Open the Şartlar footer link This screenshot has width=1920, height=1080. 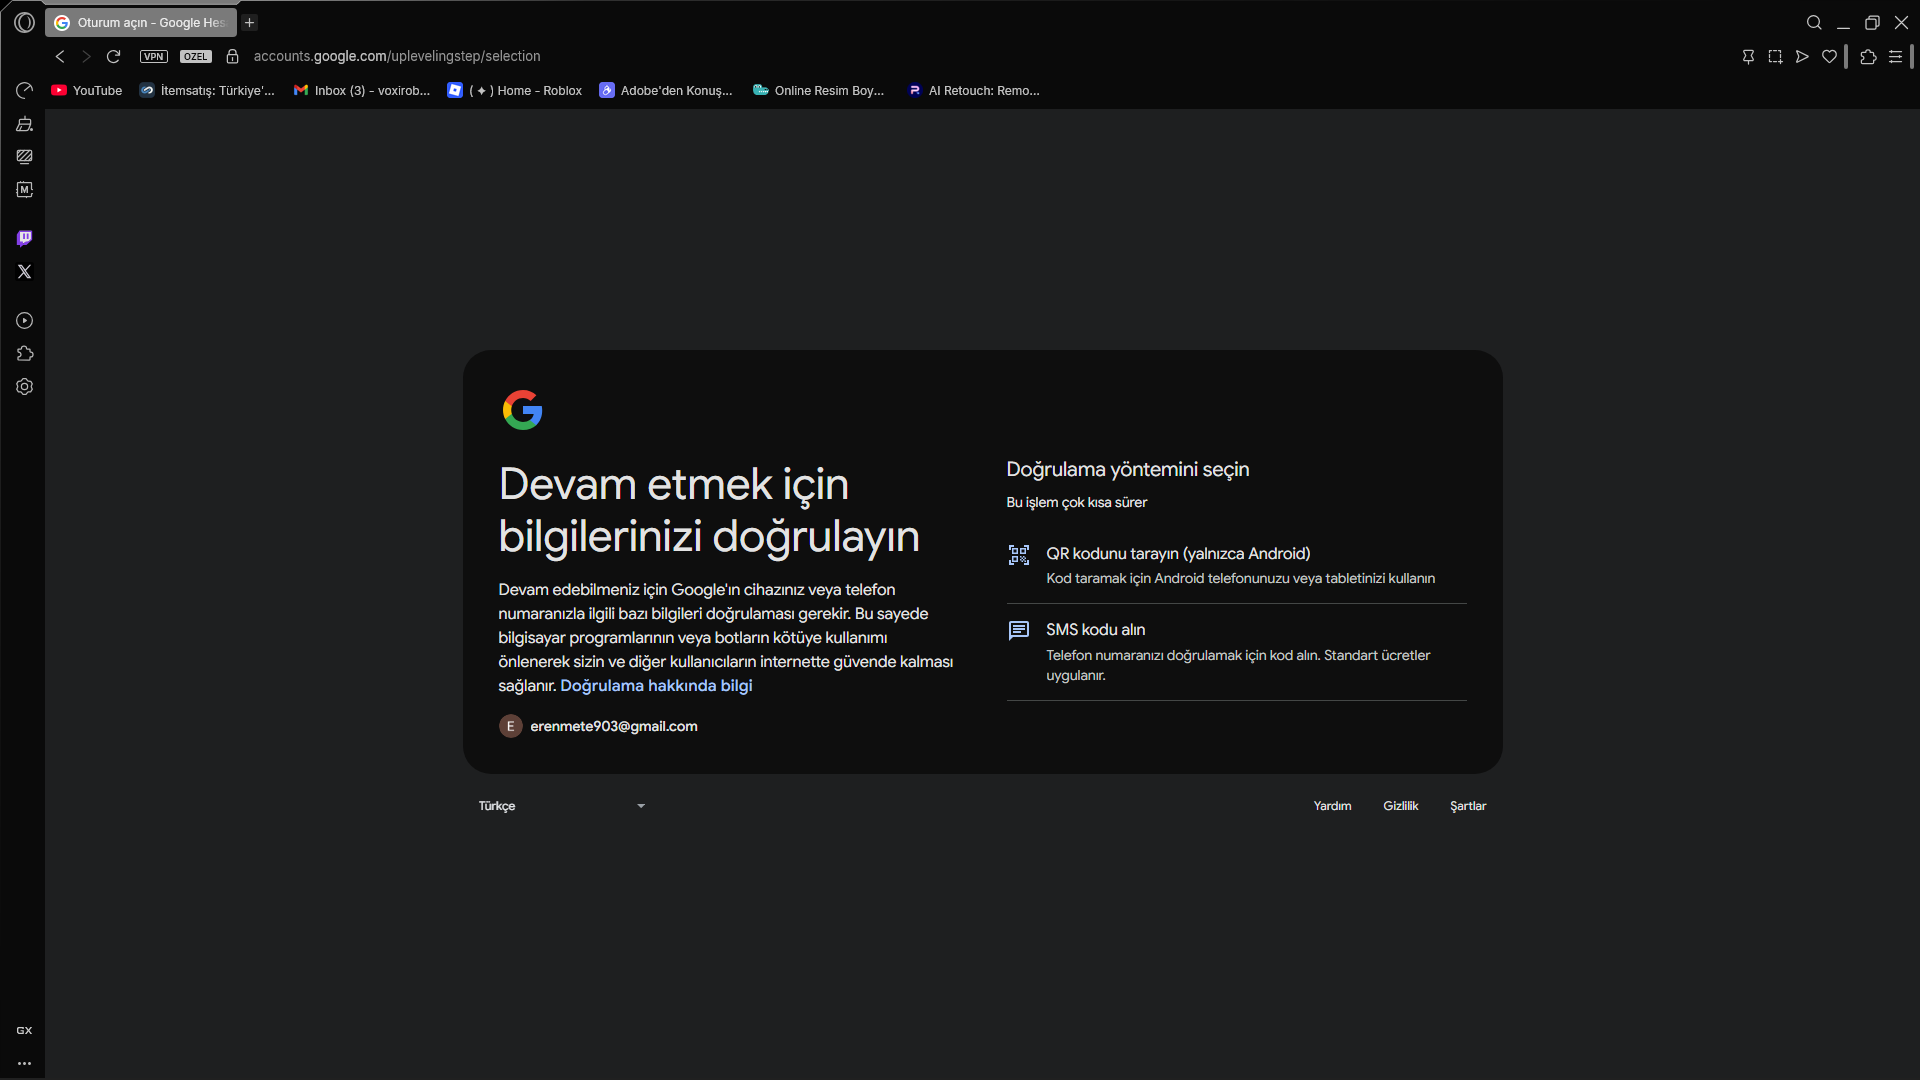[1468, 806]
